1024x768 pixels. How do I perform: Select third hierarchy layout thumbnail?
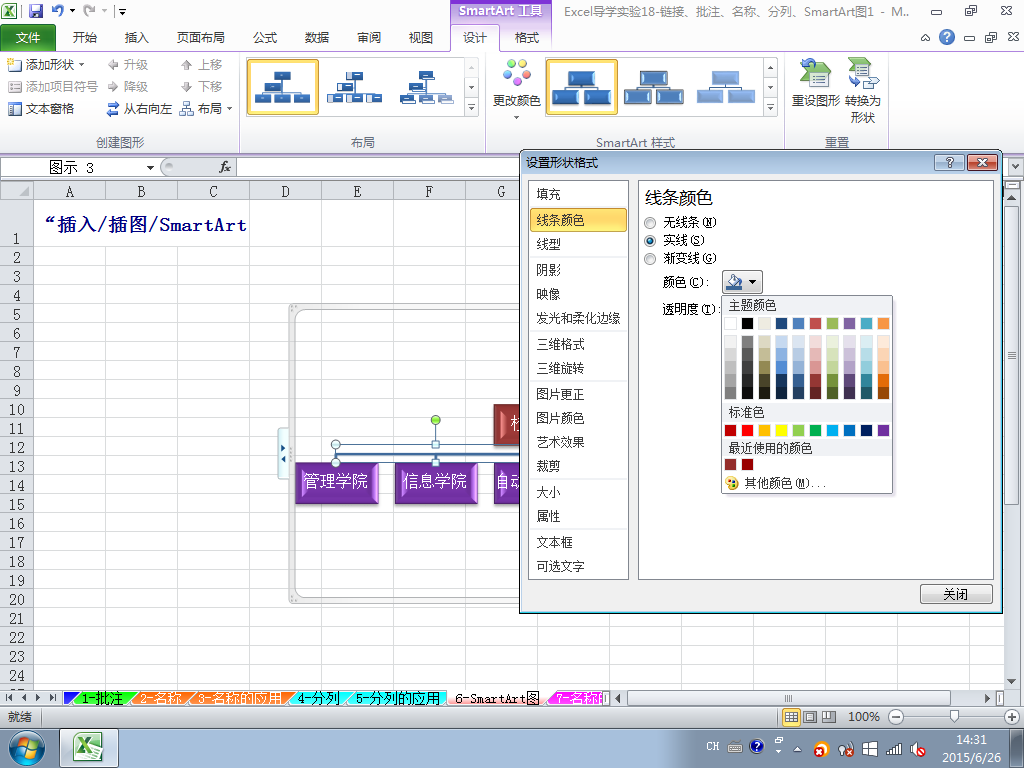click(426, 87)
